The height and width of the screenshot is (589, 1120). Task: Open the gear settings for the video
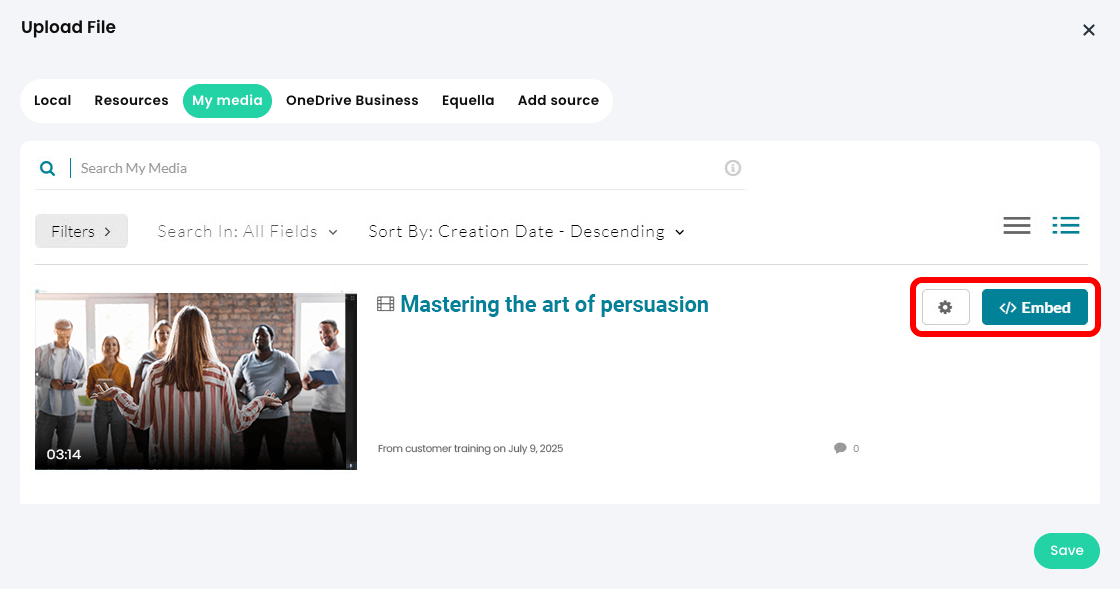(x=945, y=308)
